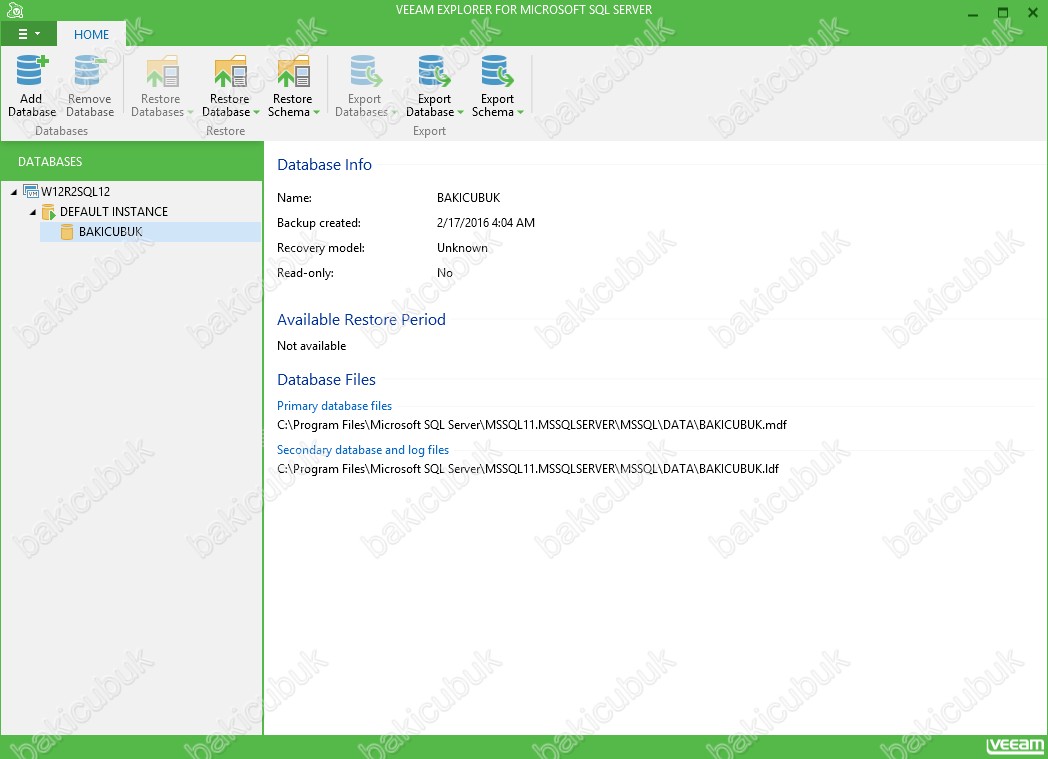
Task: Click the Restore Database icon
Action: pos(231,71)
